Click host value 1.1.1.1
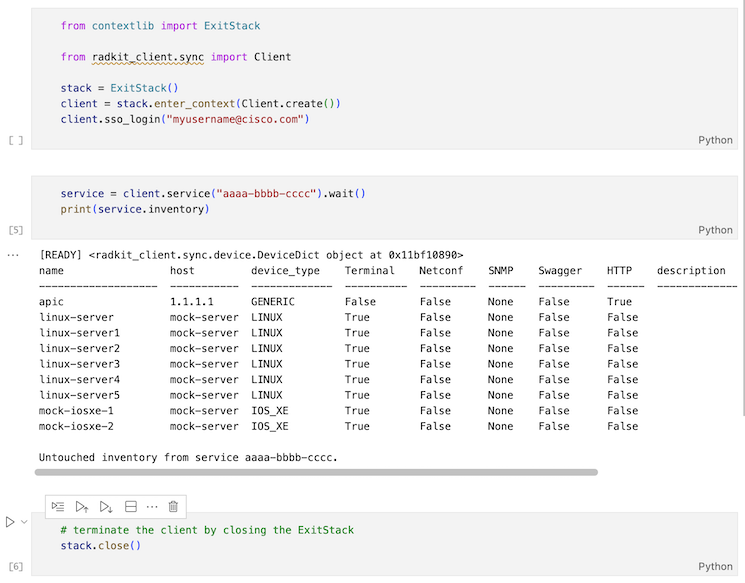The image size is (745, 583). (x=192, y=302)
